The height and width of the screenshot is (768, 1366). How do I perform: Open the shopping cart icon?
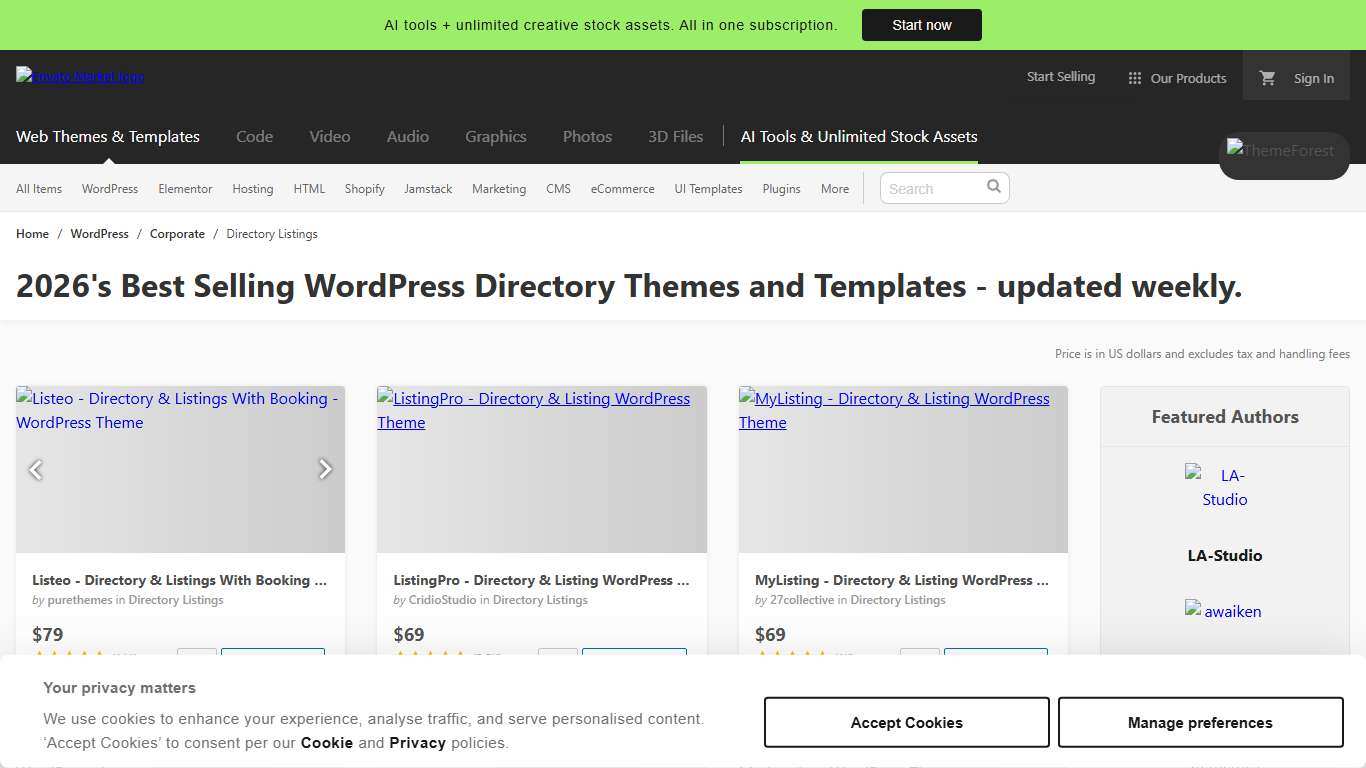pos(1267,77)
